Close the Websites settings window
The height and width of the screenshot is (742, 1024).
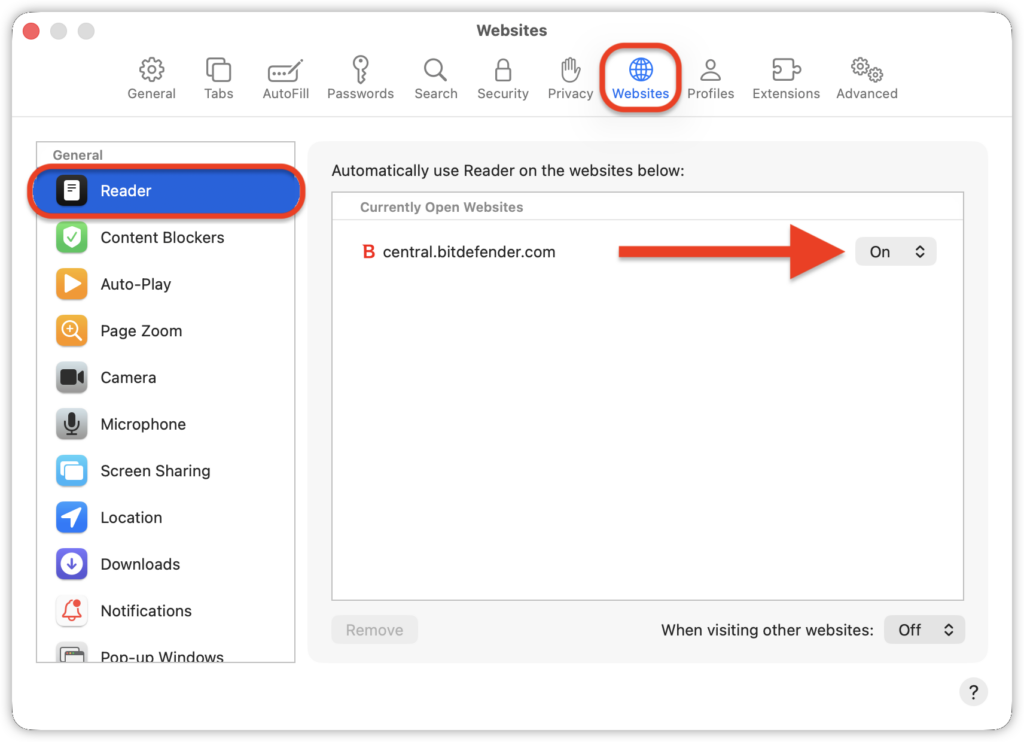31,31
